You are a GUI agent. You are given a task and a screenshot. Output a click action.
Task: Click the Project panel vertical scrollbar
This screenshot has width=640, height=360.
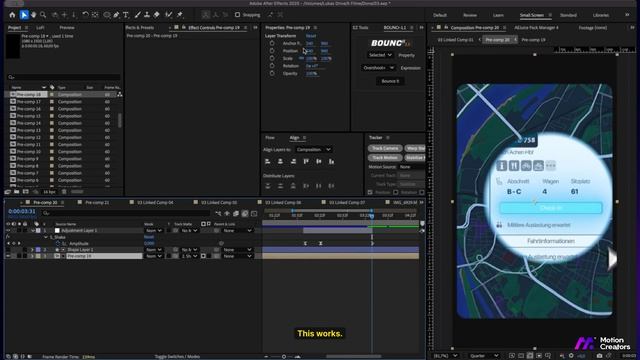point(120,120)
